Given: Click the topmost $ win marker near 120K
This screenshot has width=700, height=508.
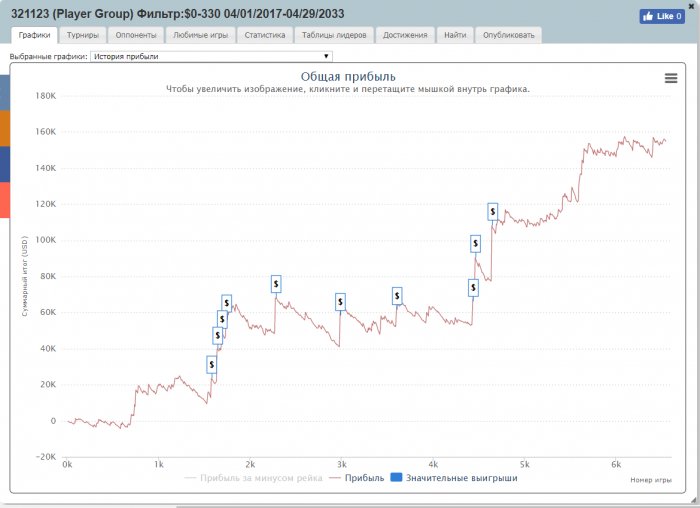Looking at the screenshot, I should [x=492, y=211].
